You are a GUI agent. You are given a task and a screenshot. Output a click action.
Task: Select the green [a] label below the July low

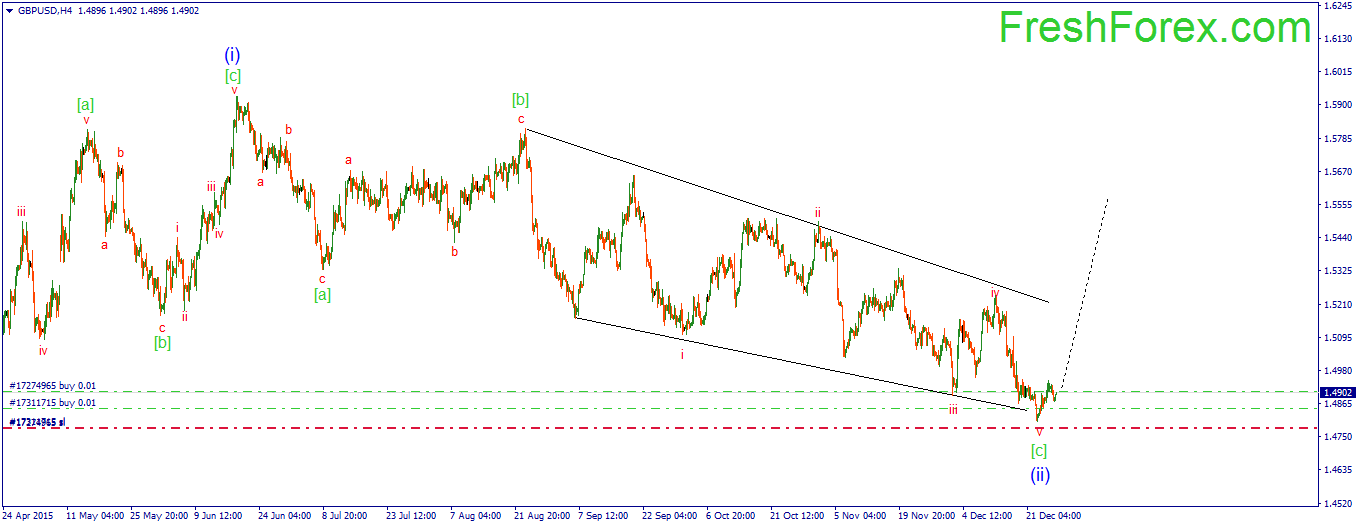[322, 294]
